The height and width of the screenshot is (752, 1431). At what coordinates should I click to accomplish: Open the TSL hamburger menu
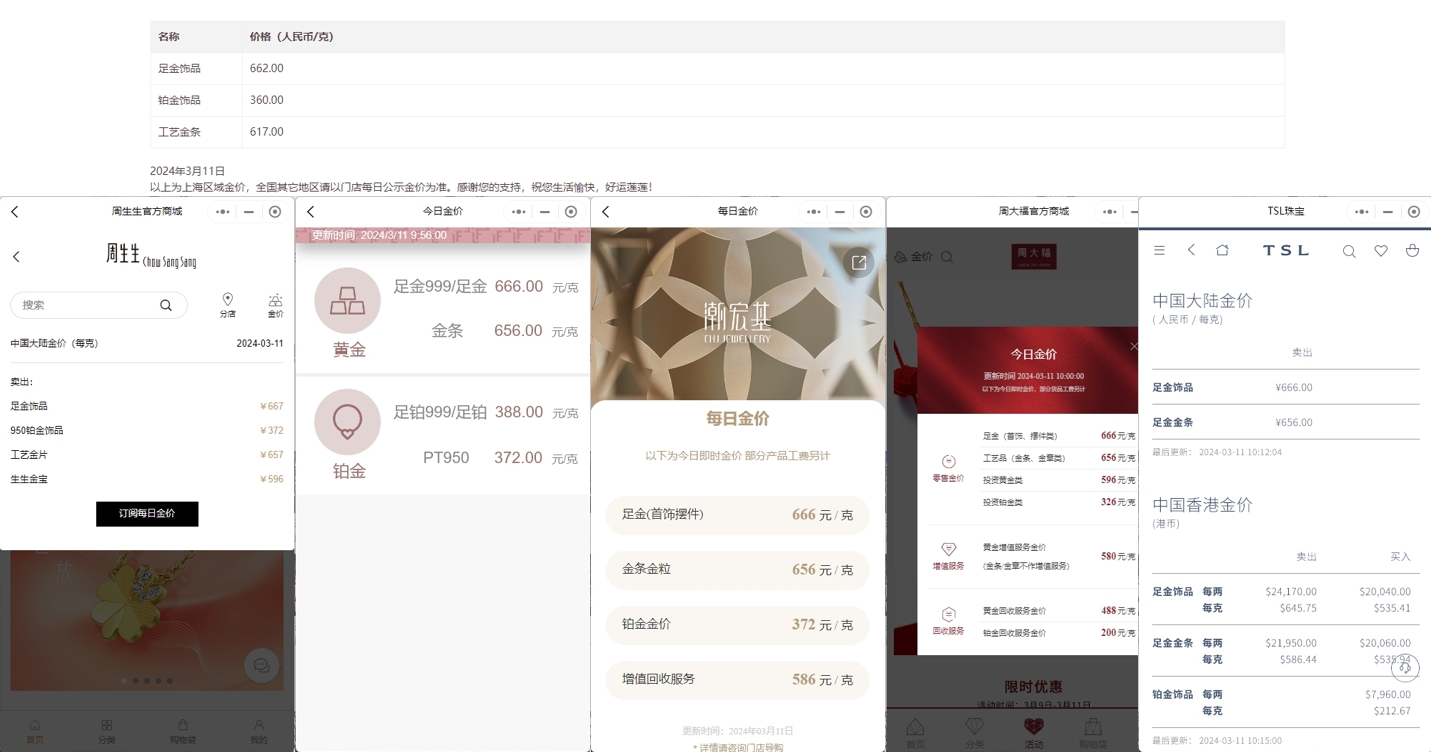1159,250
